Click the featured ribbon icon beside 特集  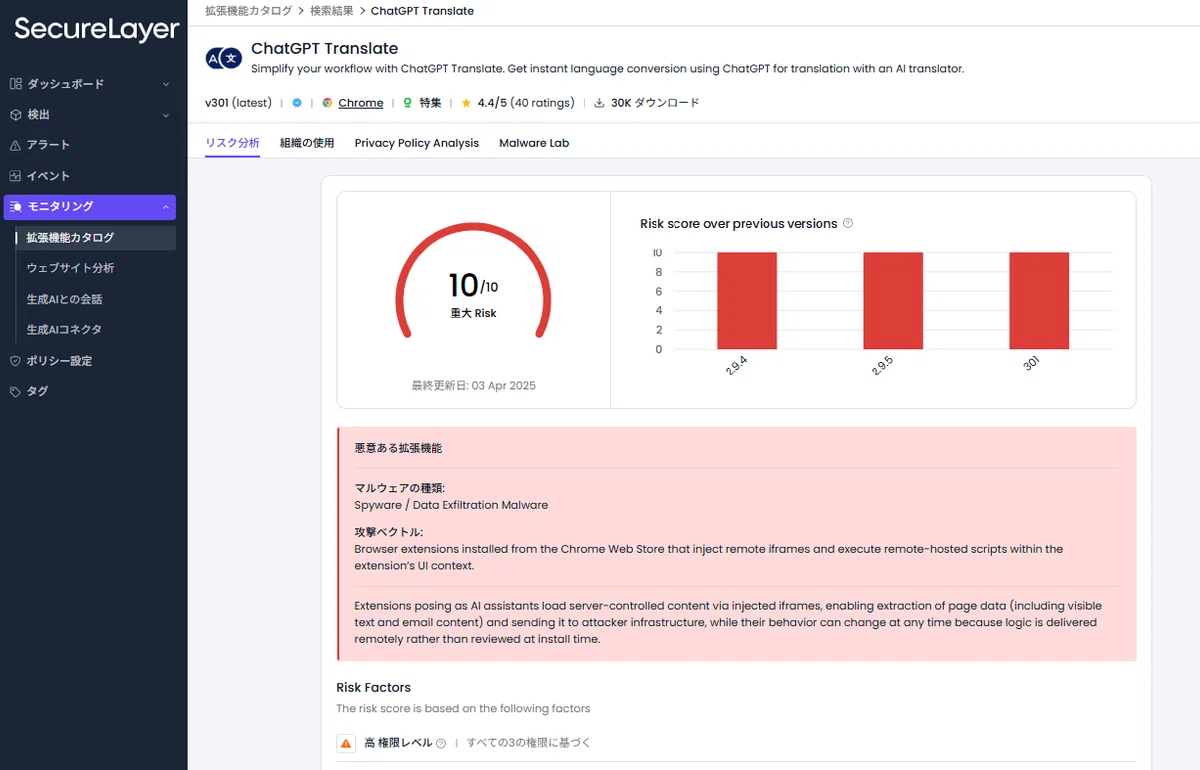(x=408, y=103)
